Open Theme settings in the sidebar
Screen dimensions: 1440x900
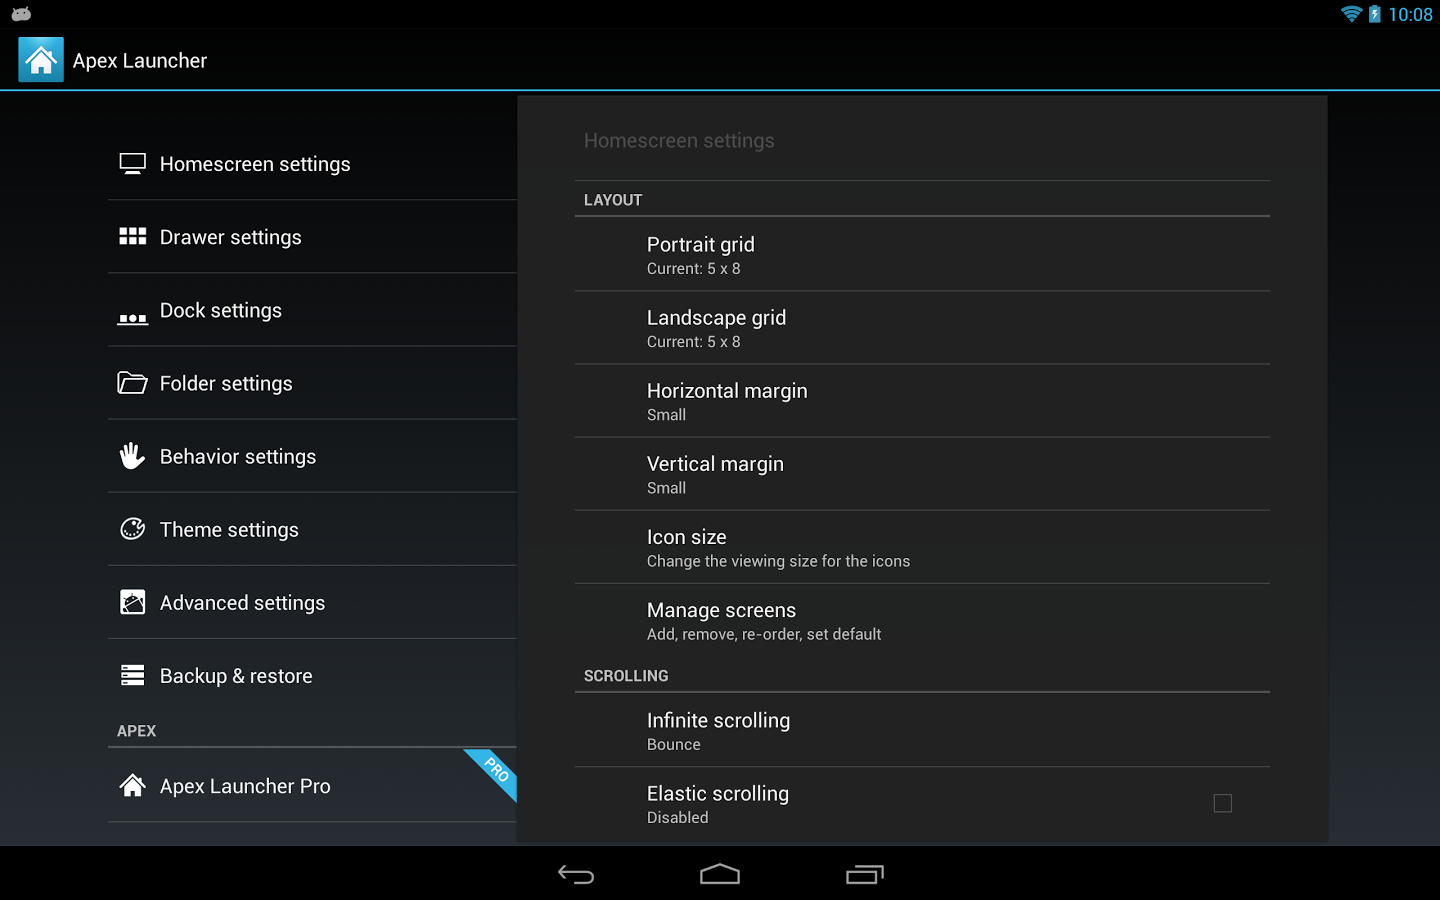coord(312,529)
